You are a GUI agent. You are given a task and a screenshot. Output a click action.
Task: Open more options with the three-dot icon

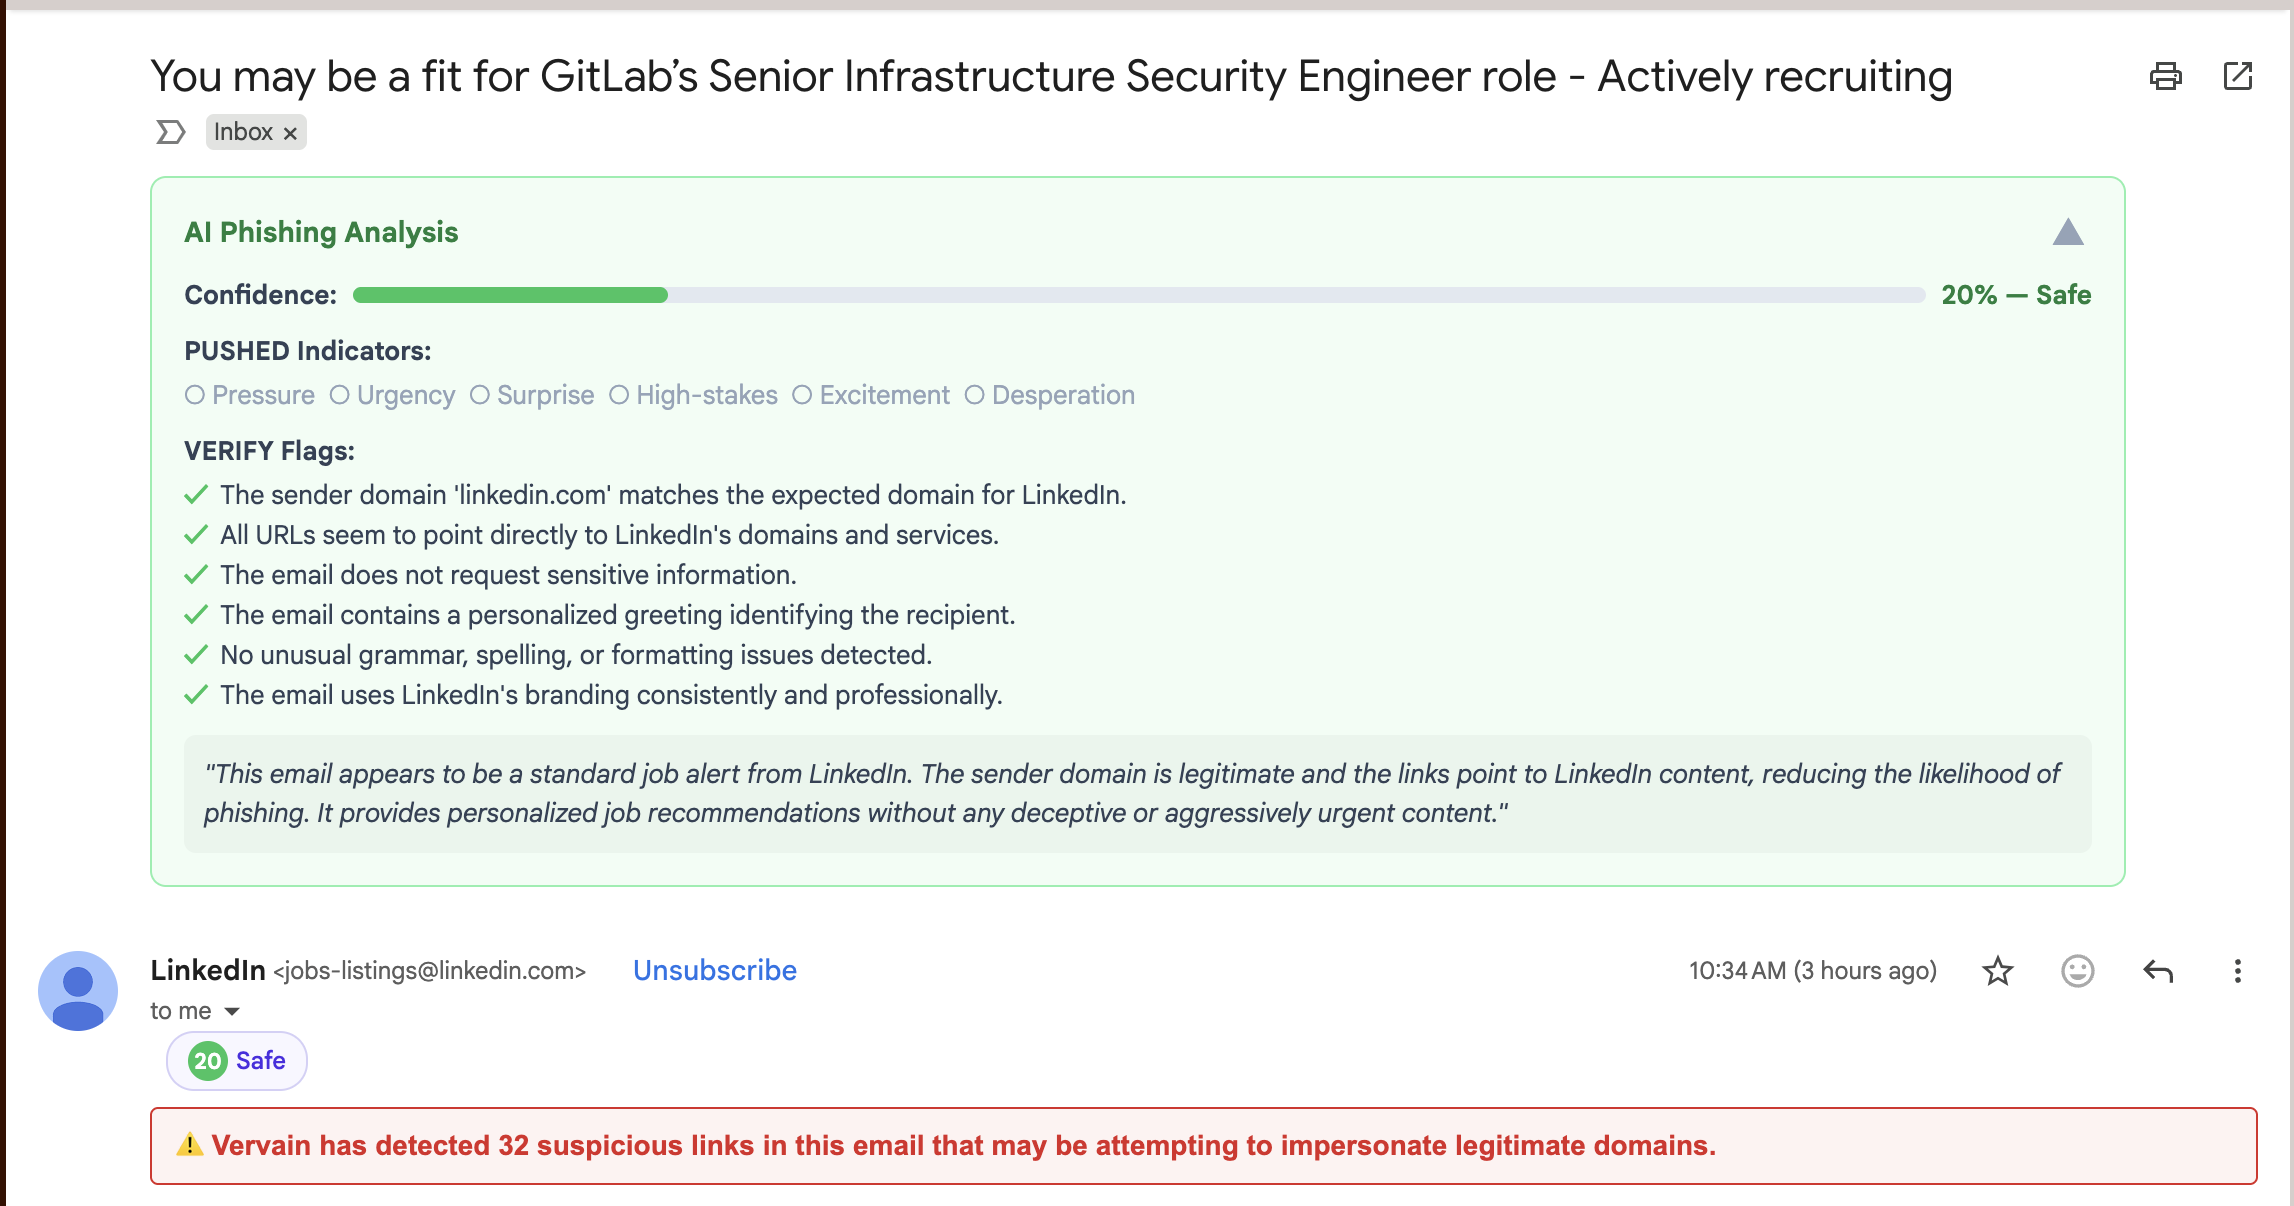(x=2236, y=971)
